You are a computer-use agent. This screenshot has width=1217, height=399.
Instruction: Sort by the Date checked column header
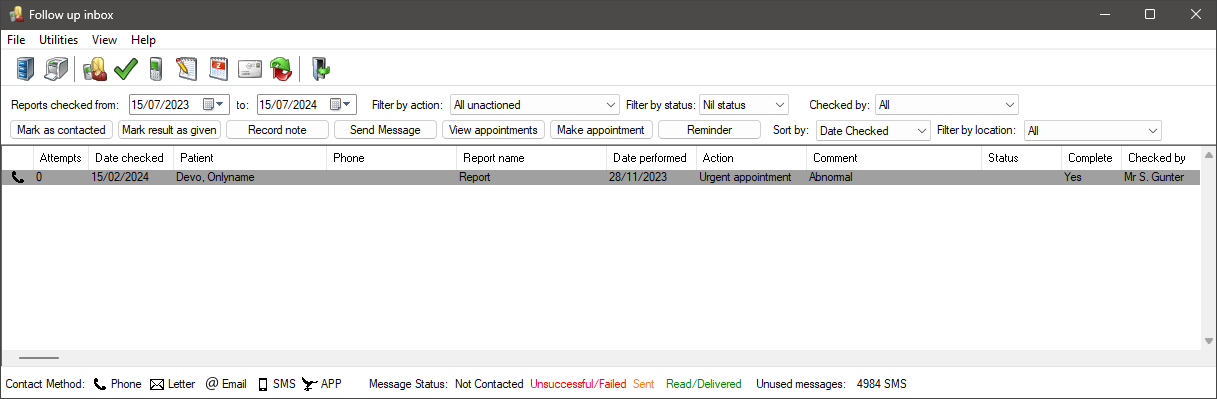pos(131,158)
